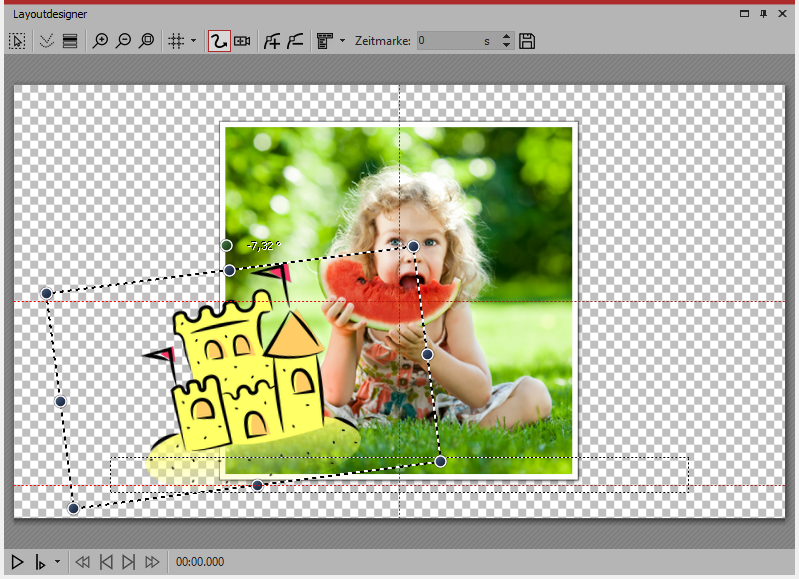
Task: Remove a motion path keyframe
Action: (x=295, y=41)
